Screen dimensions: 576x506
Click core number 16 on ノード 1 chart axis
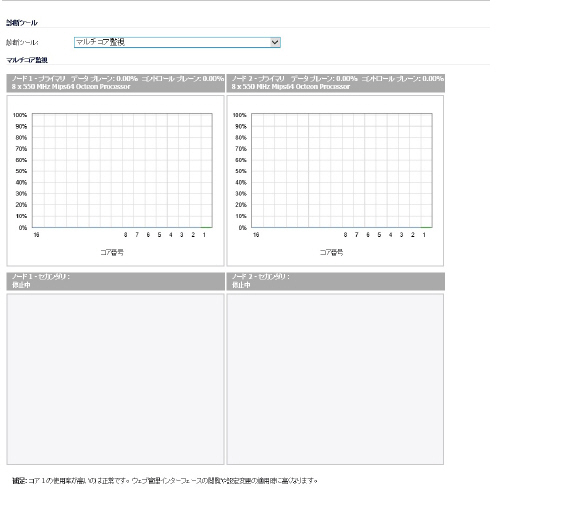pos(36,235)
